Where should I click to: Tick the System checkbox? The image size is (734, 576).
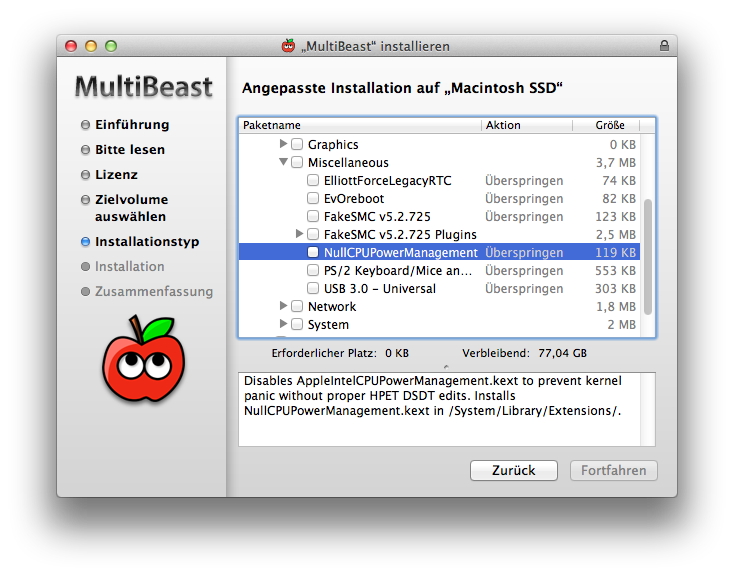[297, 324]
